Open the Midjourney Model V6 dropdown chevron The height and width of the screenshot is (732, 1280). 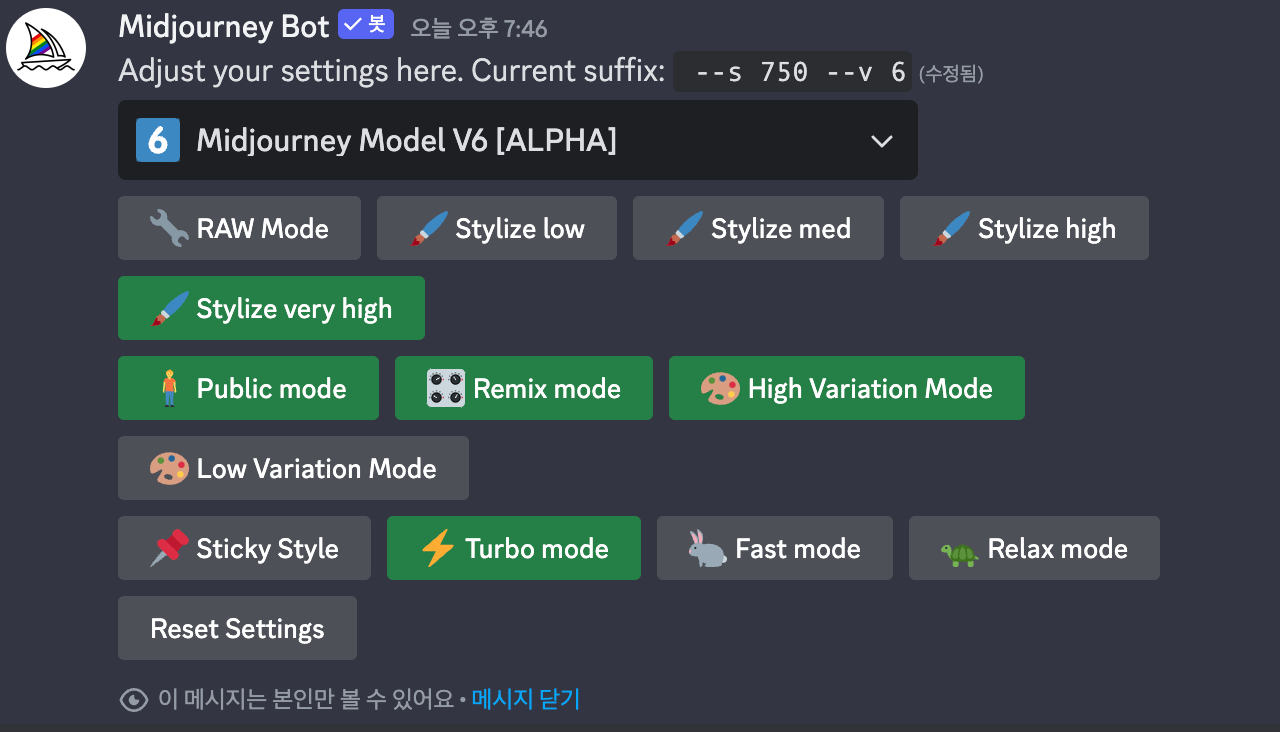click(x=881, y=141)
